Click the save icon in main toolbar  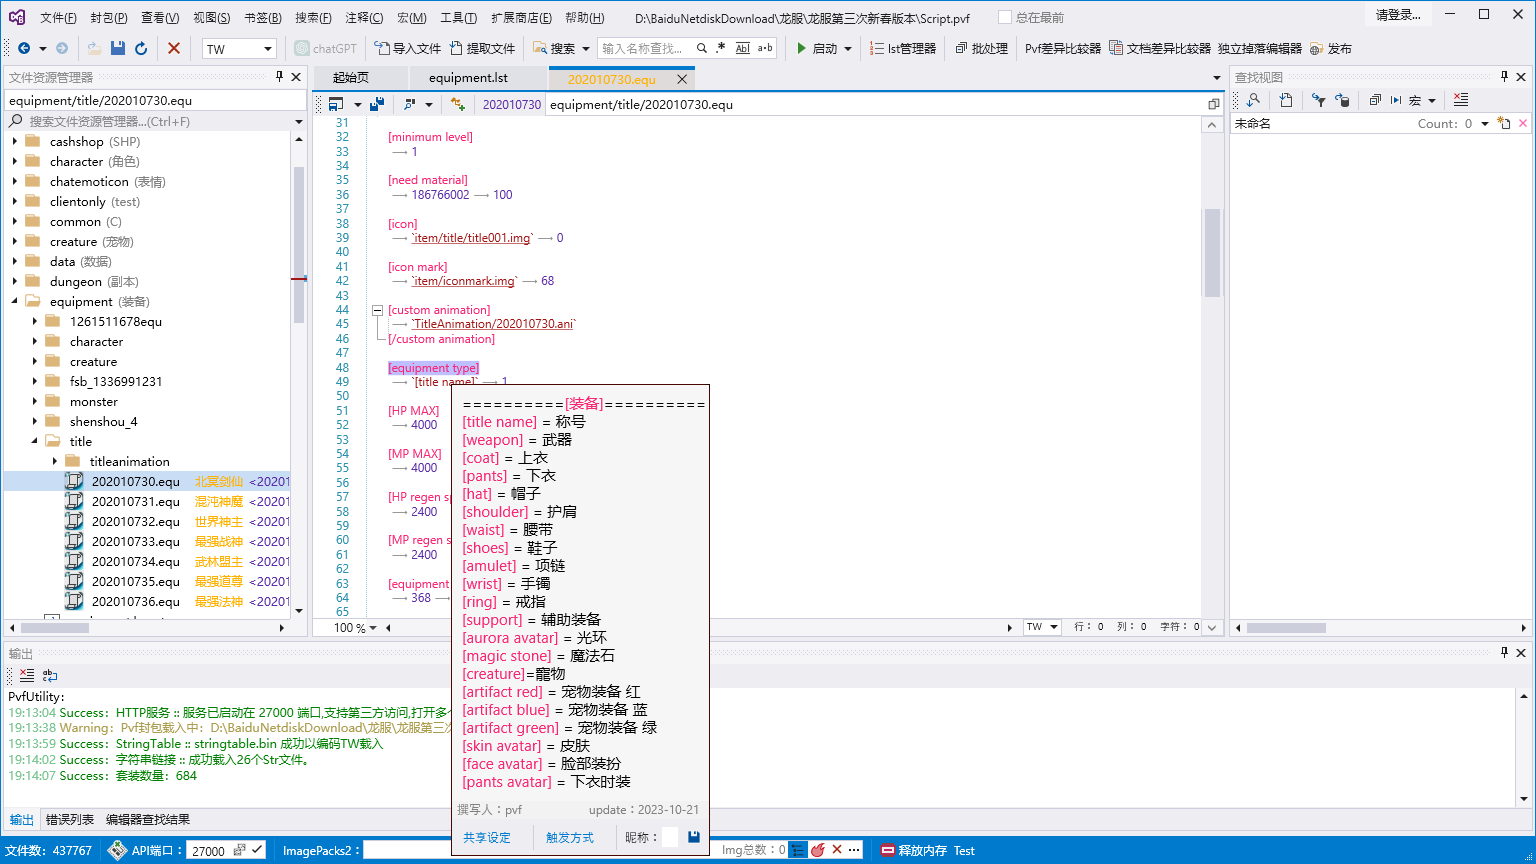(x=118, y=48)
